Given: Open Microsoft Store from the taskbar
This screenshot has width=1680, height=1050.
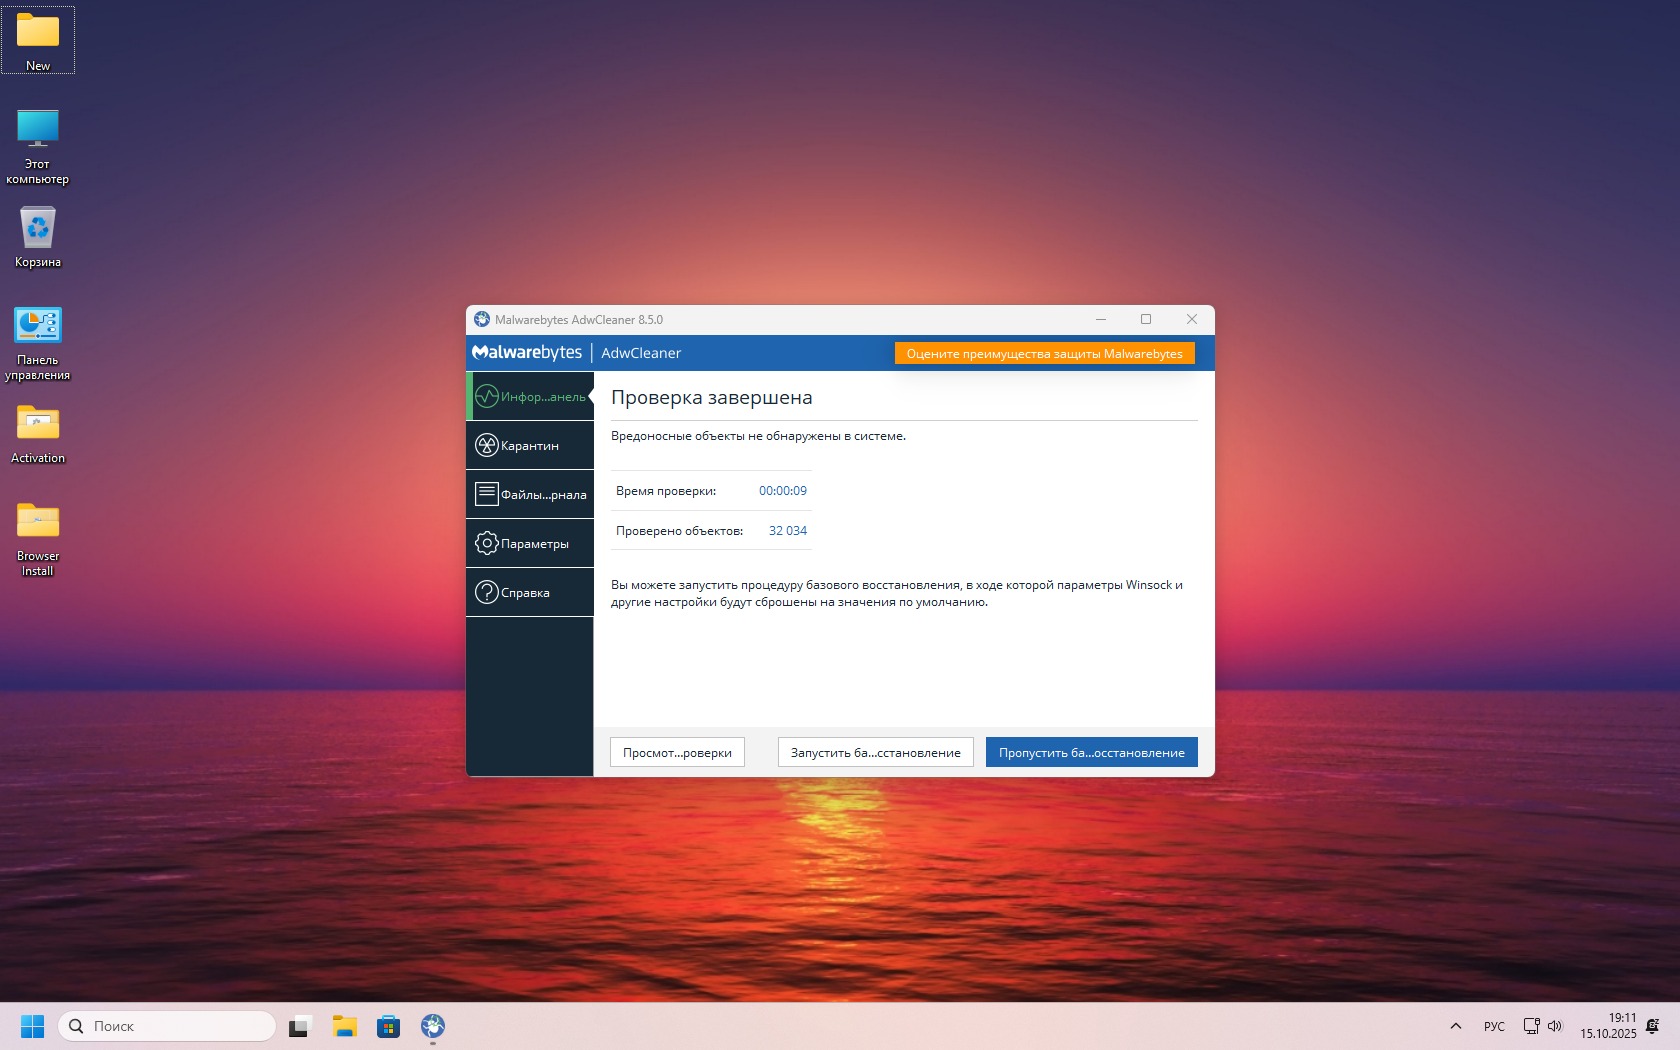Looking at the screenshot, I should click(389, 1026).
